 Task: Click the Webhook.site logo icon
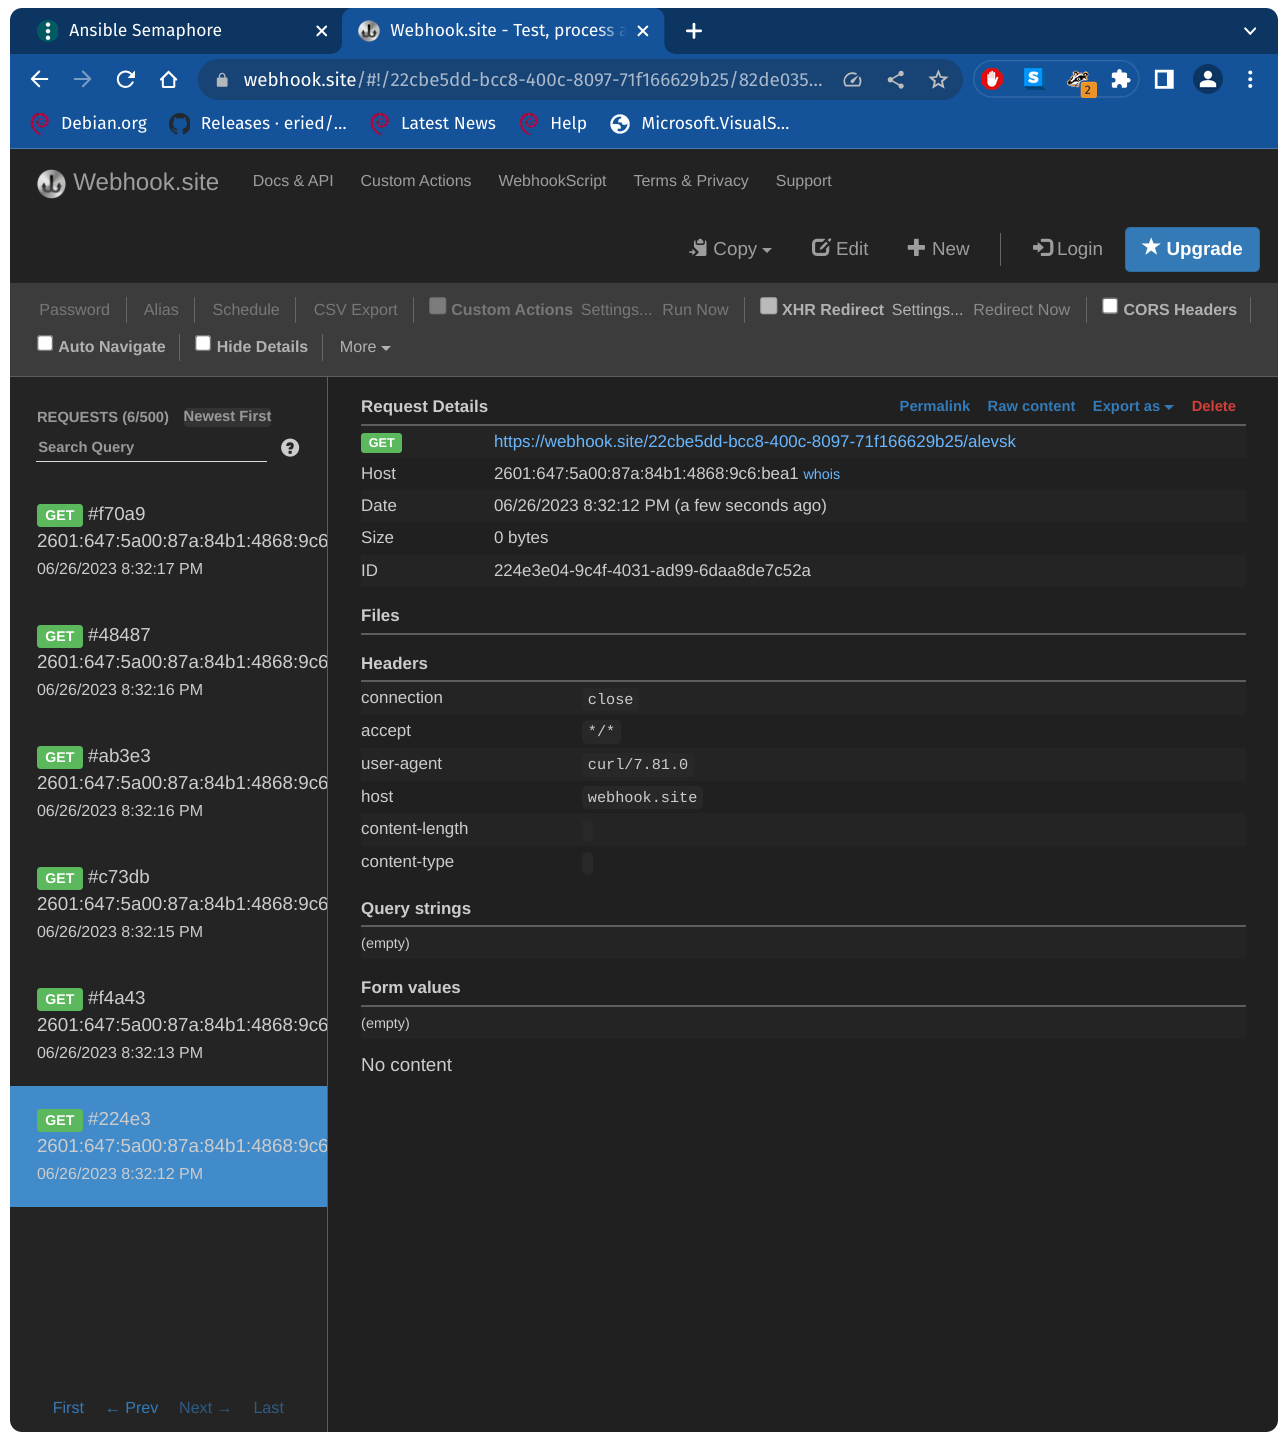[51, 183]
